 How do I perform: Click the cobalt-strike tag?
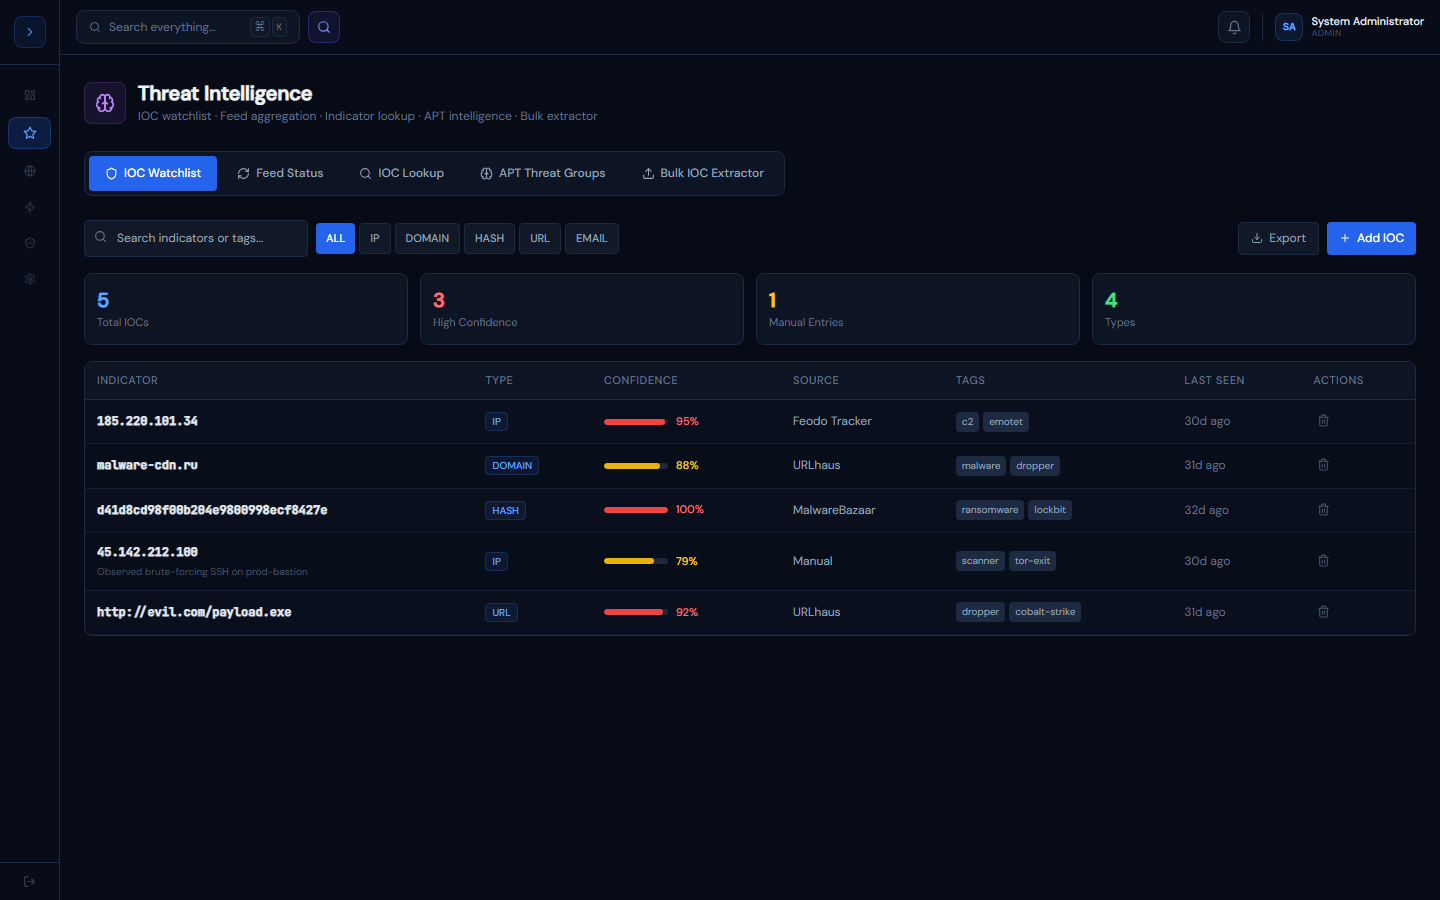1045,612
